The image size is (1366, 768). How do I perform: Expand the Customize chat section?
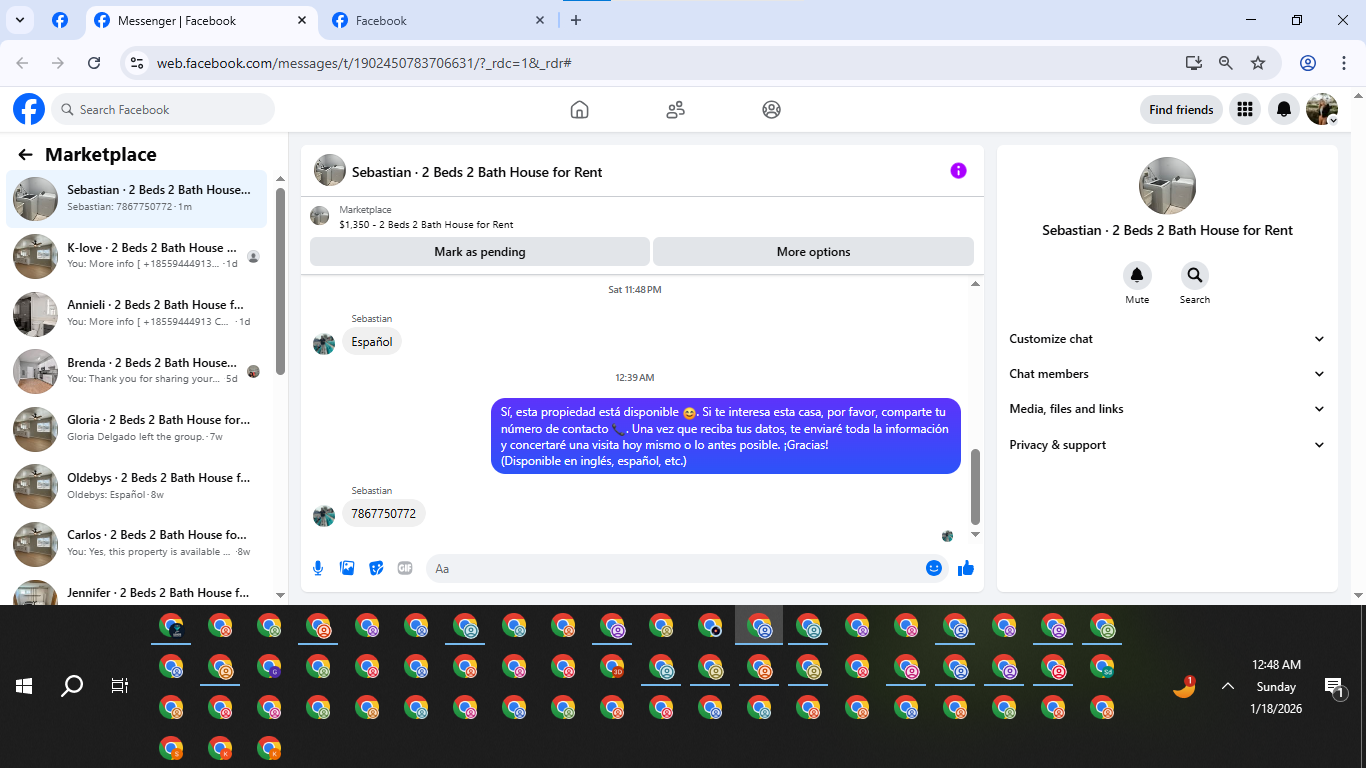[x=1167, y=339]
